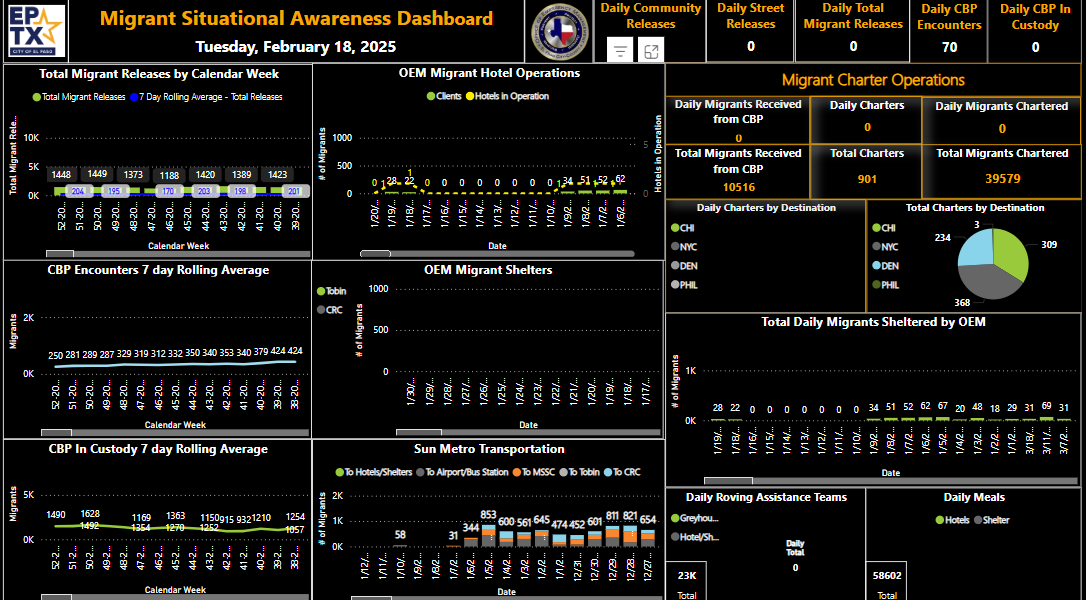
Task: Select Greyhound in Daily Roving Assistance Teams legend
Action: (x=674, y=518)
